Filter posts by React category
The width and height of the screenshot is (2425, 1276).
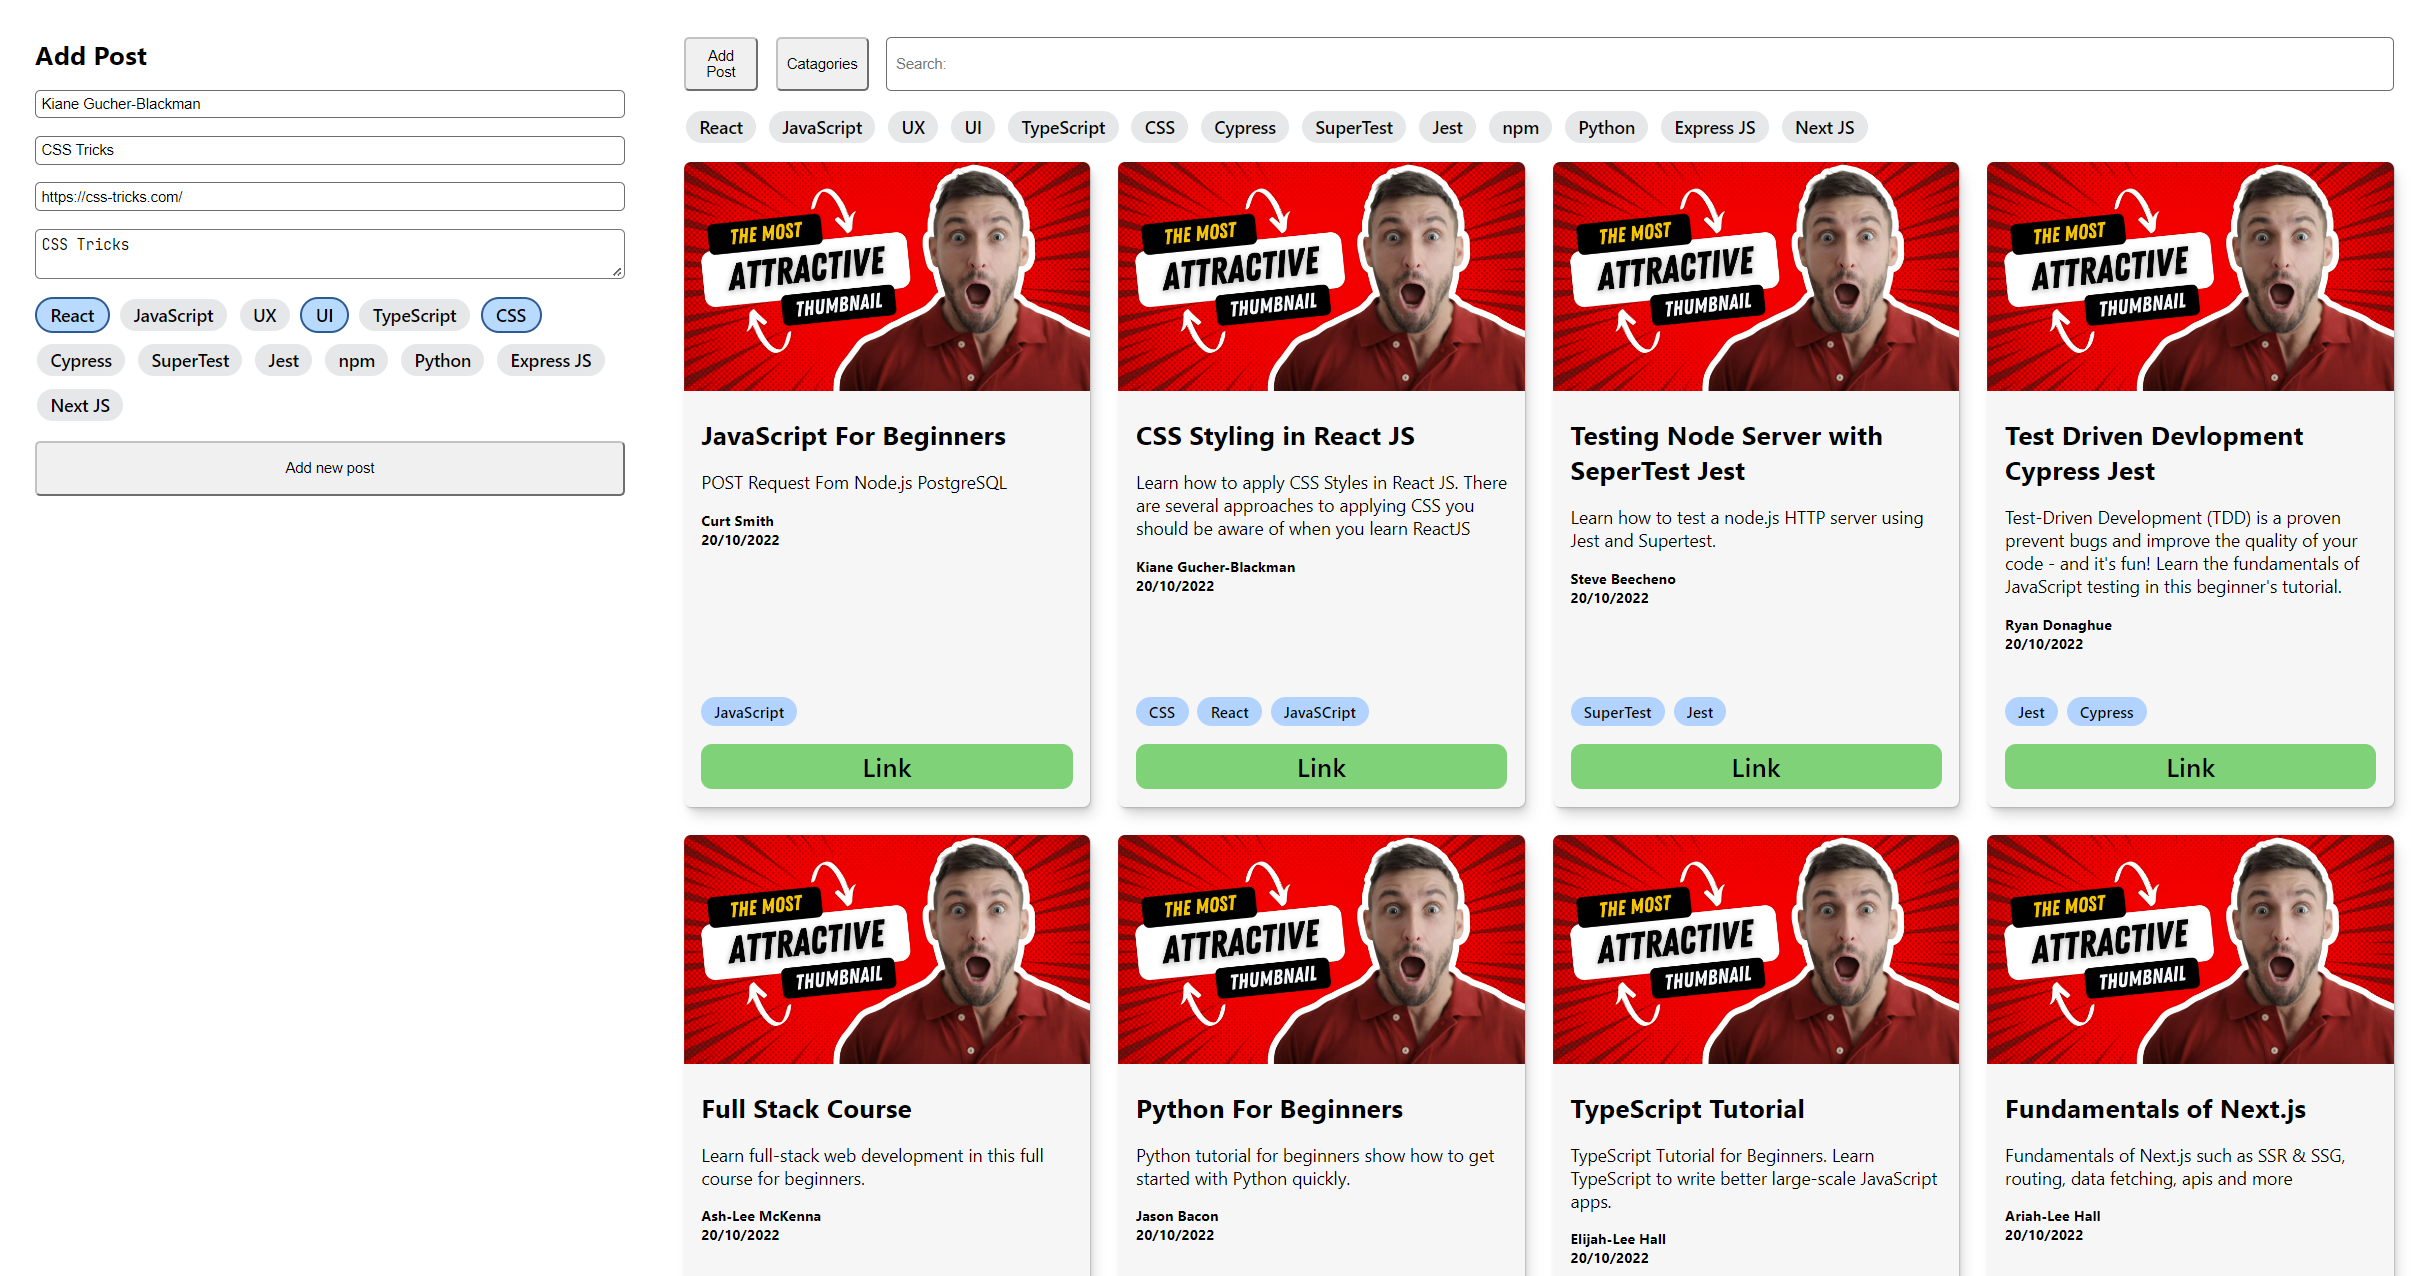pos(721,127)
